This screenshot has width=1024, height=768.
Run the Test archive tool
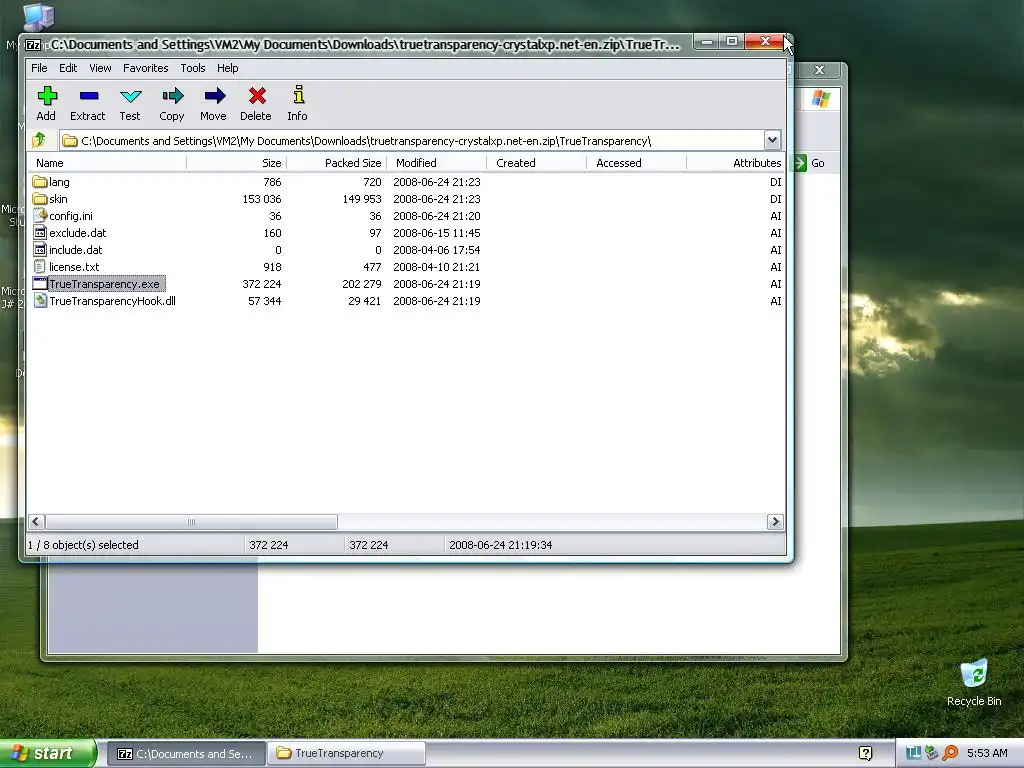point(131,97)
